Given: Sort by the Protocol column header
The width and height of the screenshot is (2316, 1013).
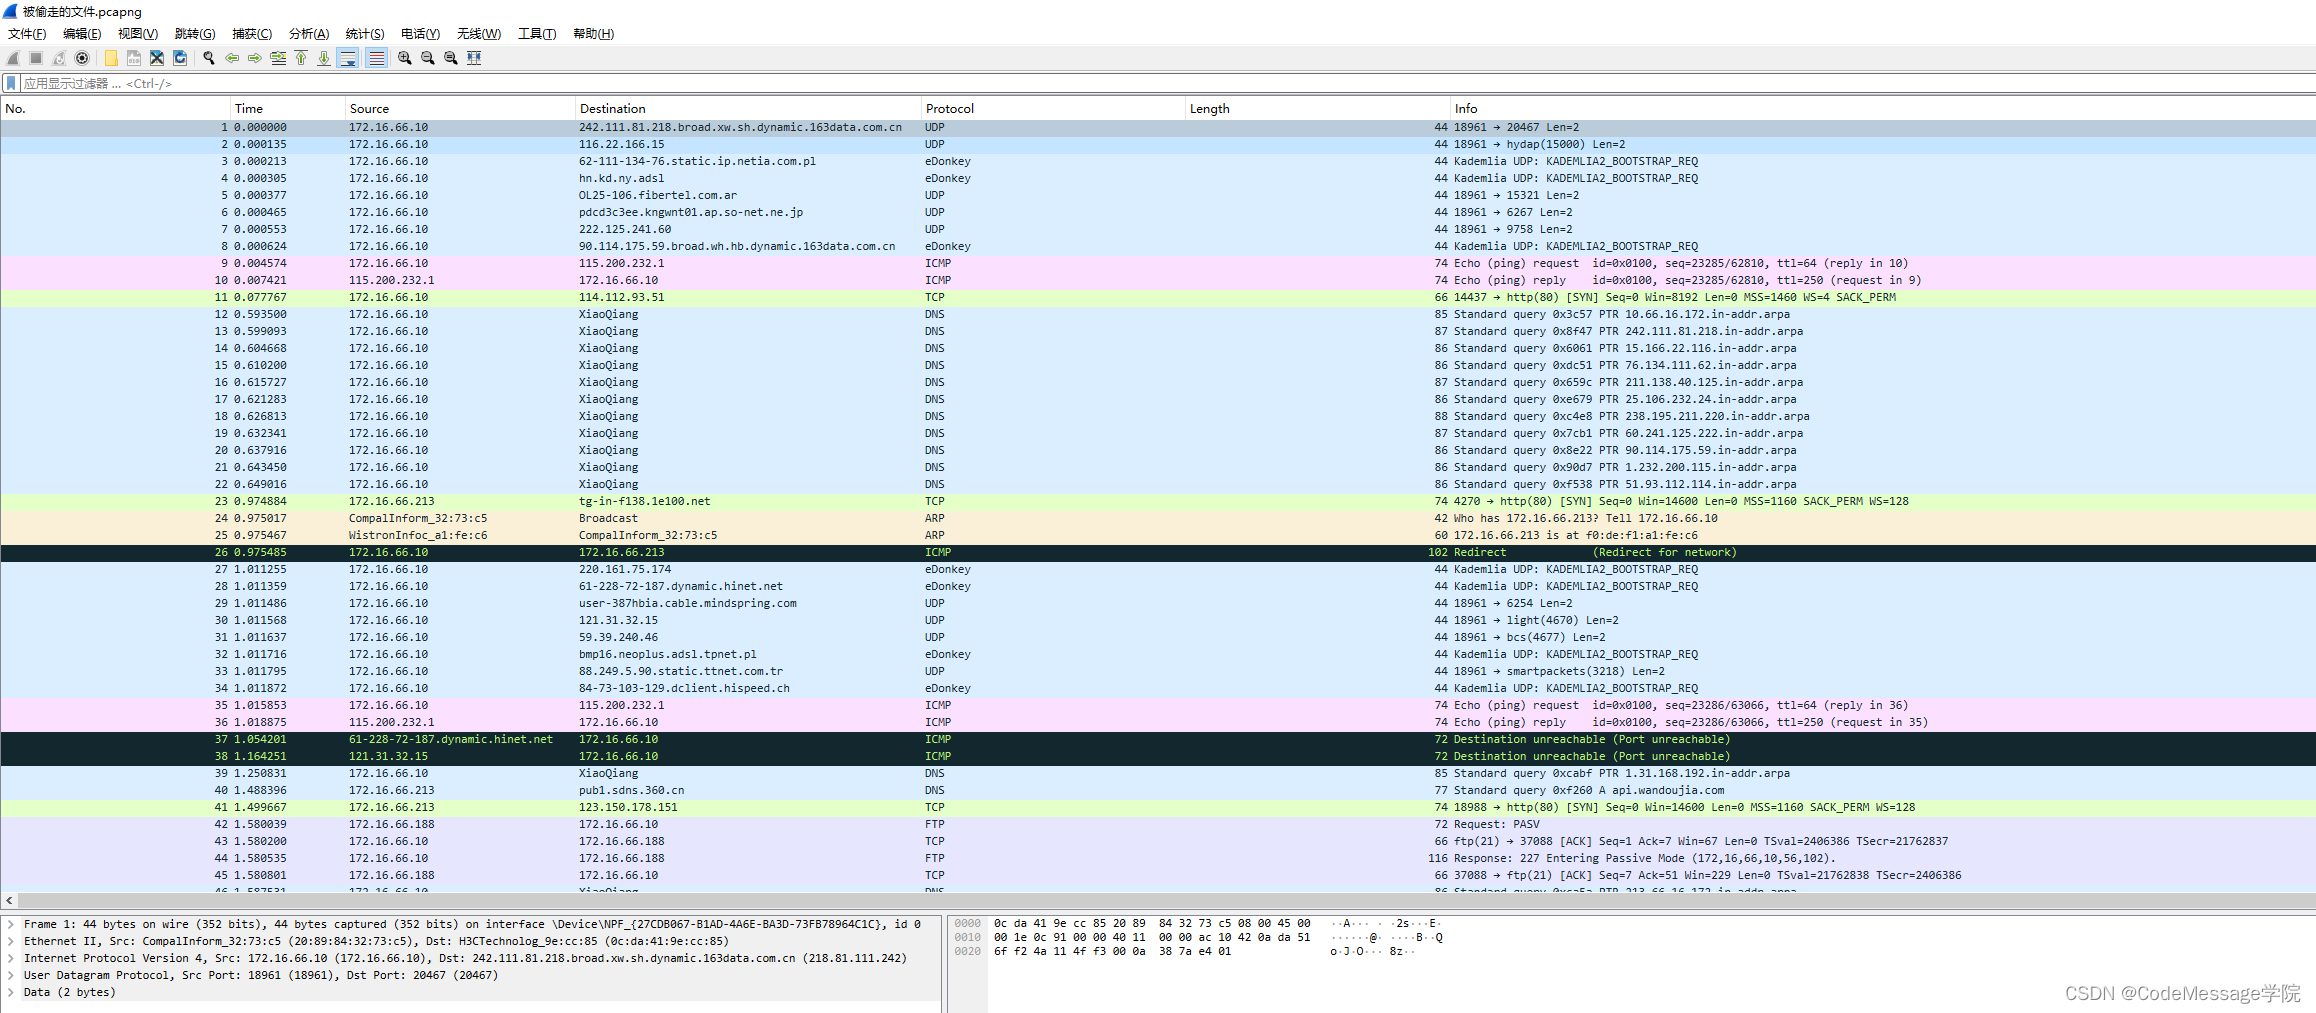Looking at the screenshot, I should click(x=1053, y=109).
